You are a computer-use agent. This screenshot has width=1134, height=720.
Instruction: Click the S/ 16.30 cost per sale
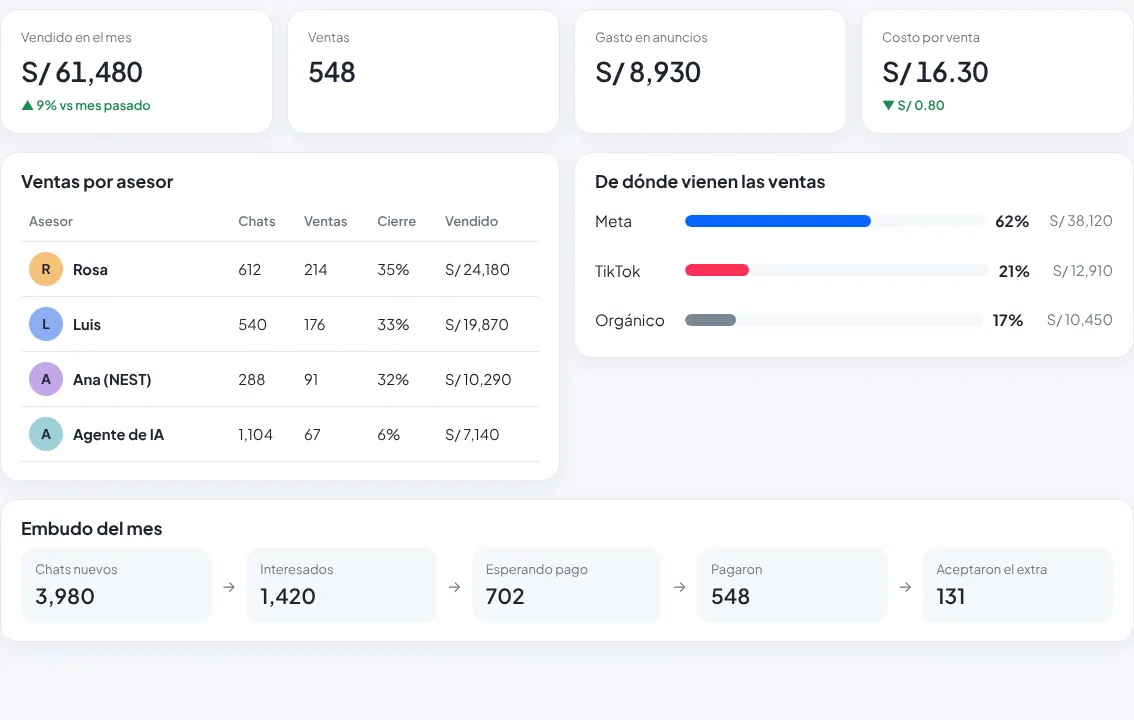[x=935, y=72]
